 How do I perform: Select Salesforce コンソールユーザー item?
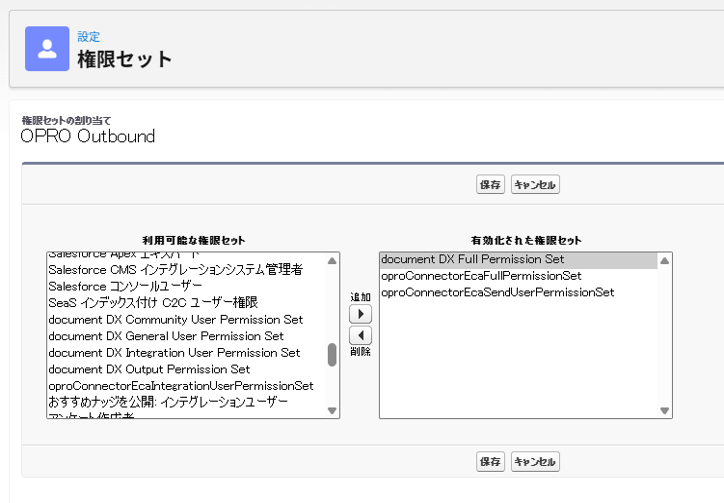(x=186, y=286)
